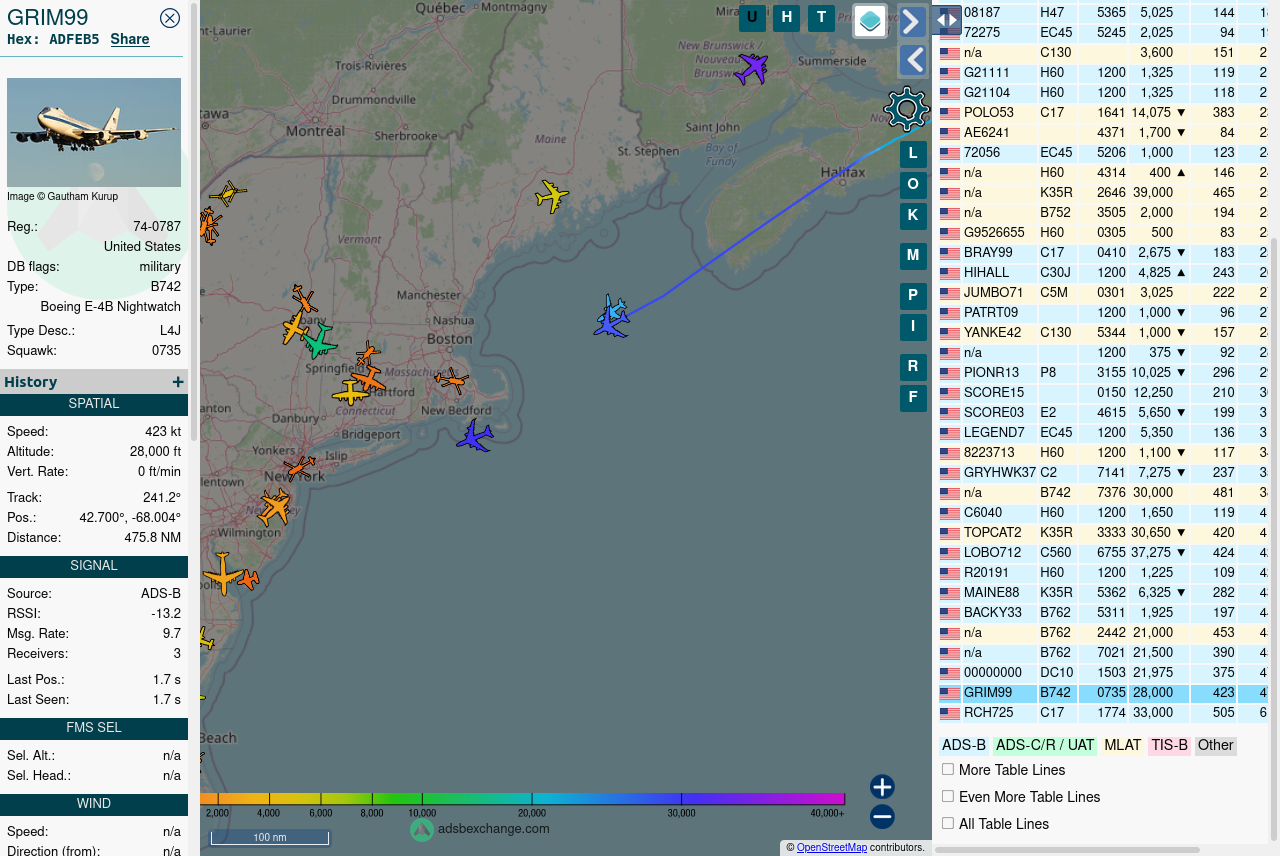This screenshot has width=1280, height=856.
Task: Click the ADS-B legend label
Action: pyautogui.click(x=964, y=745)
